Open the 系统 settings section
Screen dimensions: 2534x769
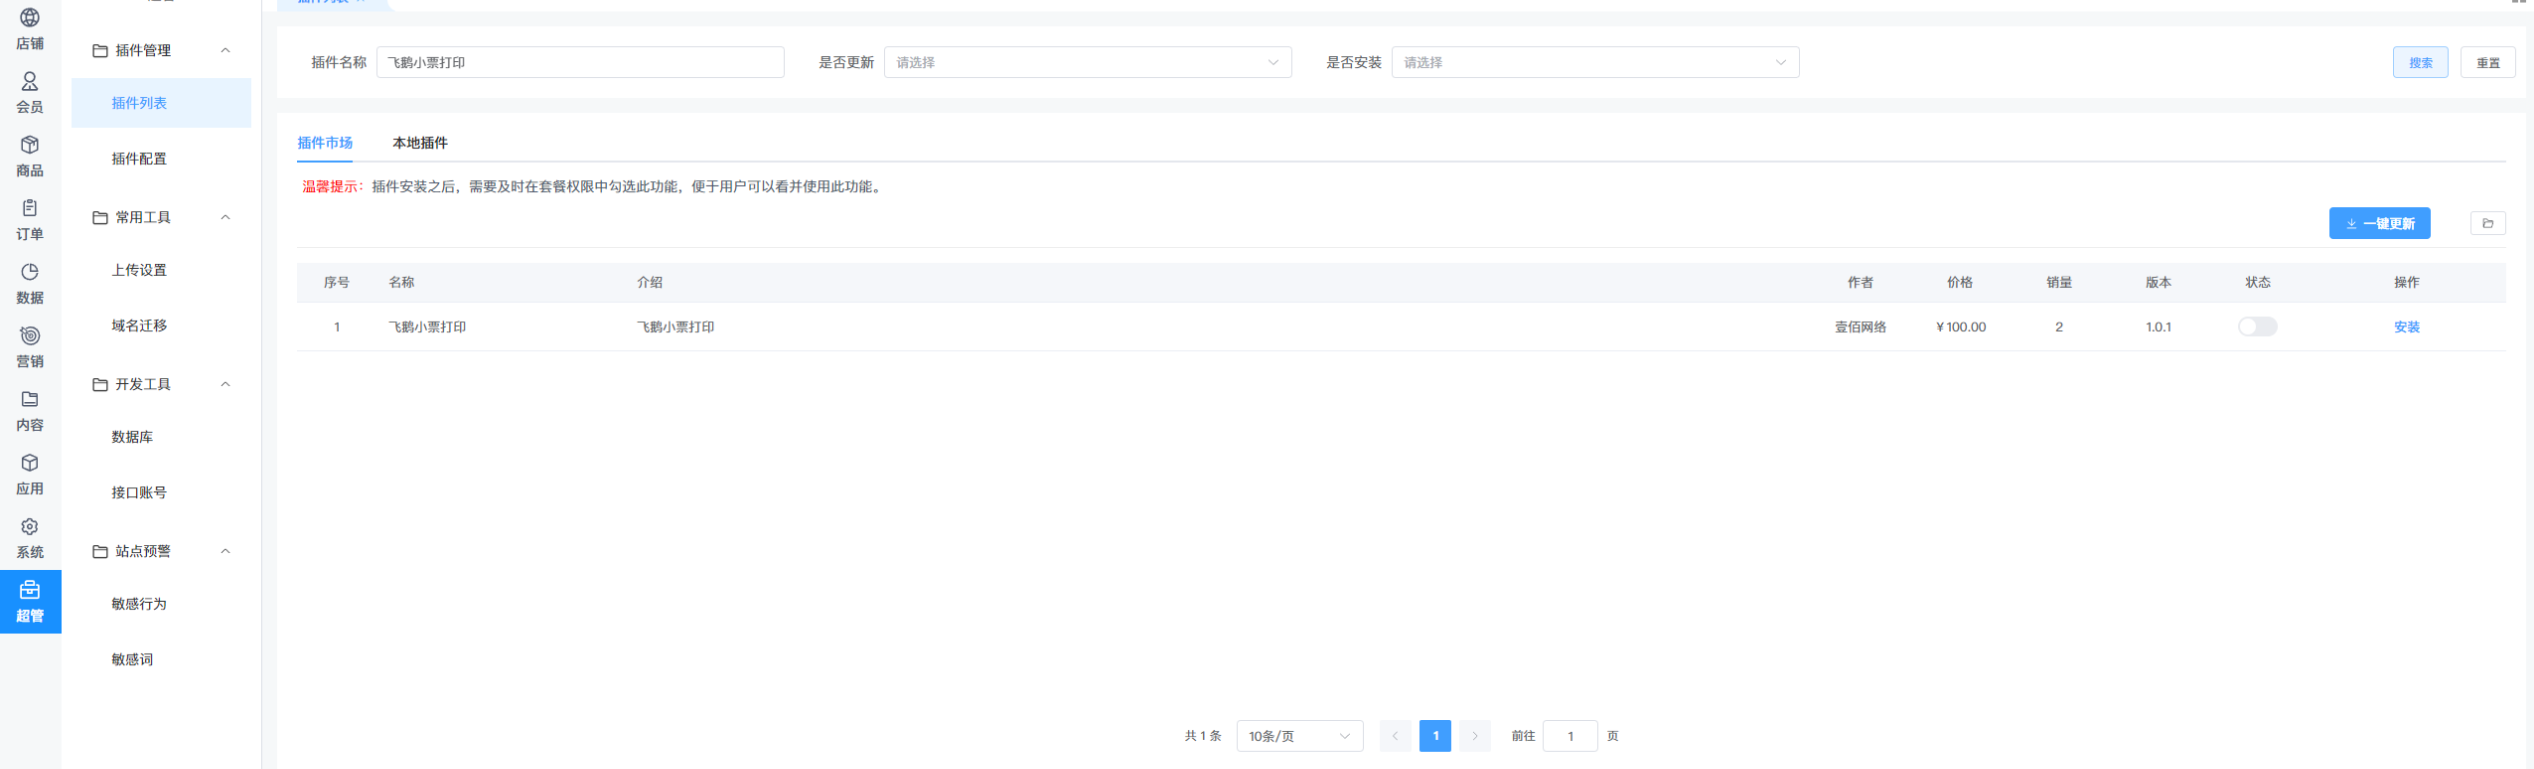30,539
